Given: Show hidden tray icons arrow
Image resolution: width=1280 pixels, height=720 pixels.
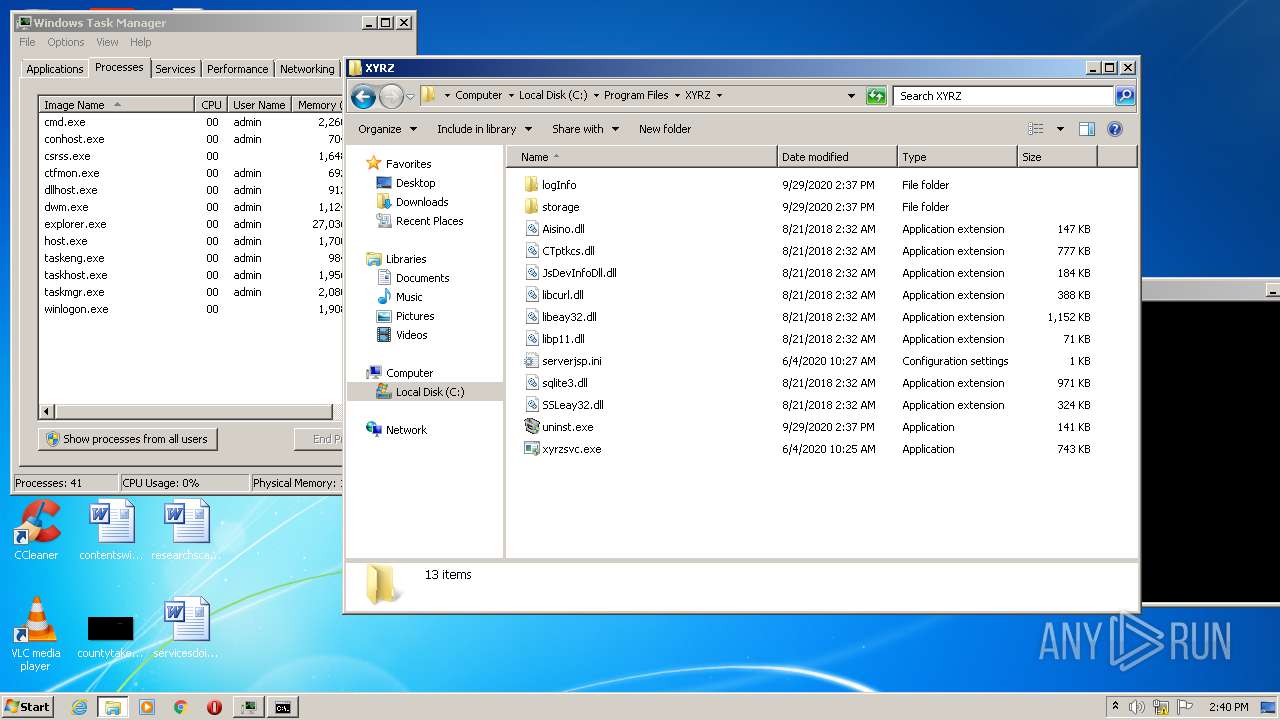Looking at the screenshot, I should 1115,707.
